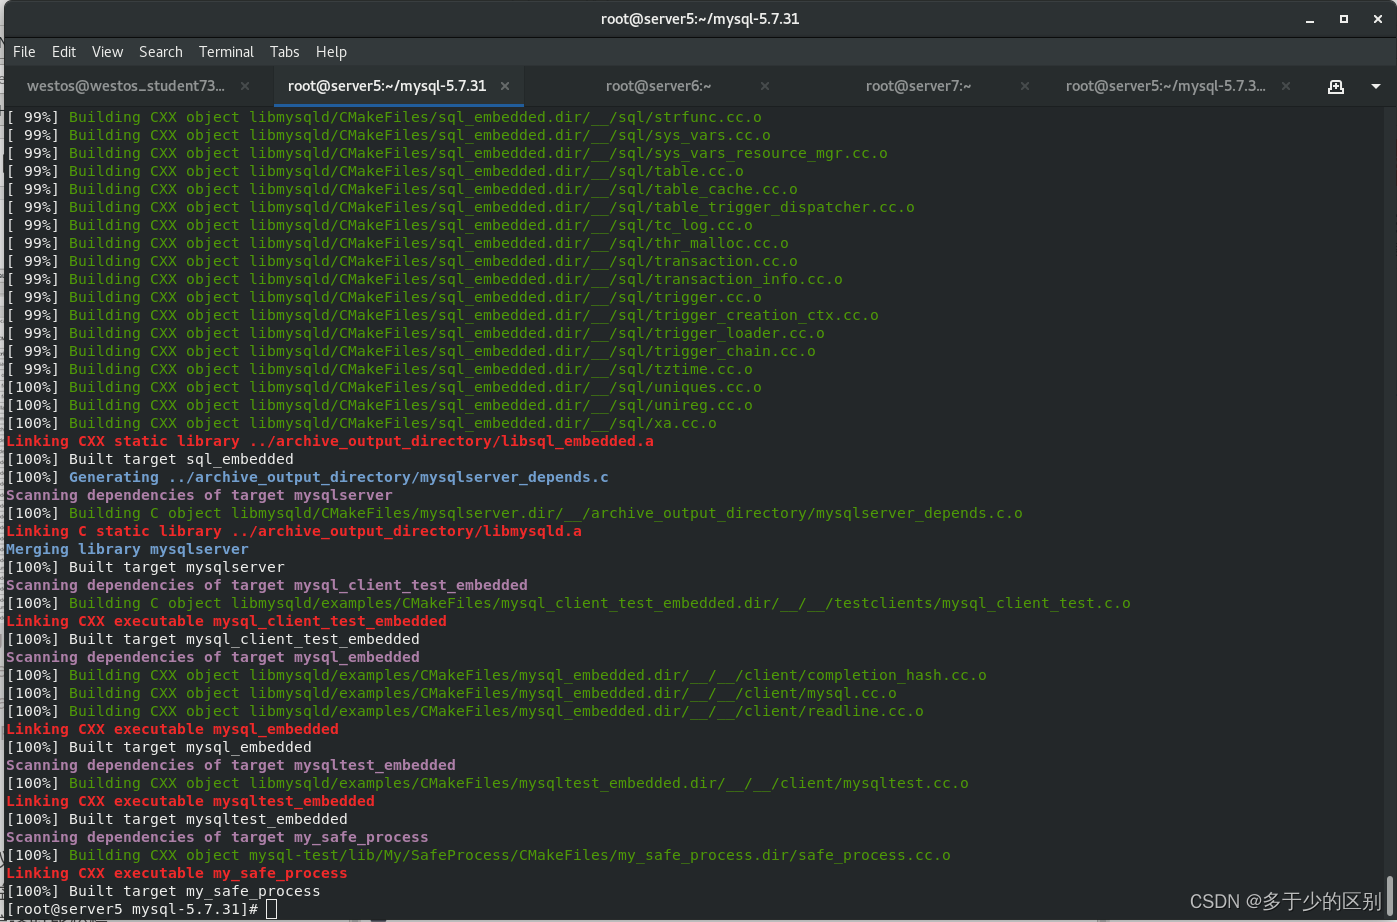Open the File menu
The height and width of the screenshot is (922, 1397).
click(24, 52)
